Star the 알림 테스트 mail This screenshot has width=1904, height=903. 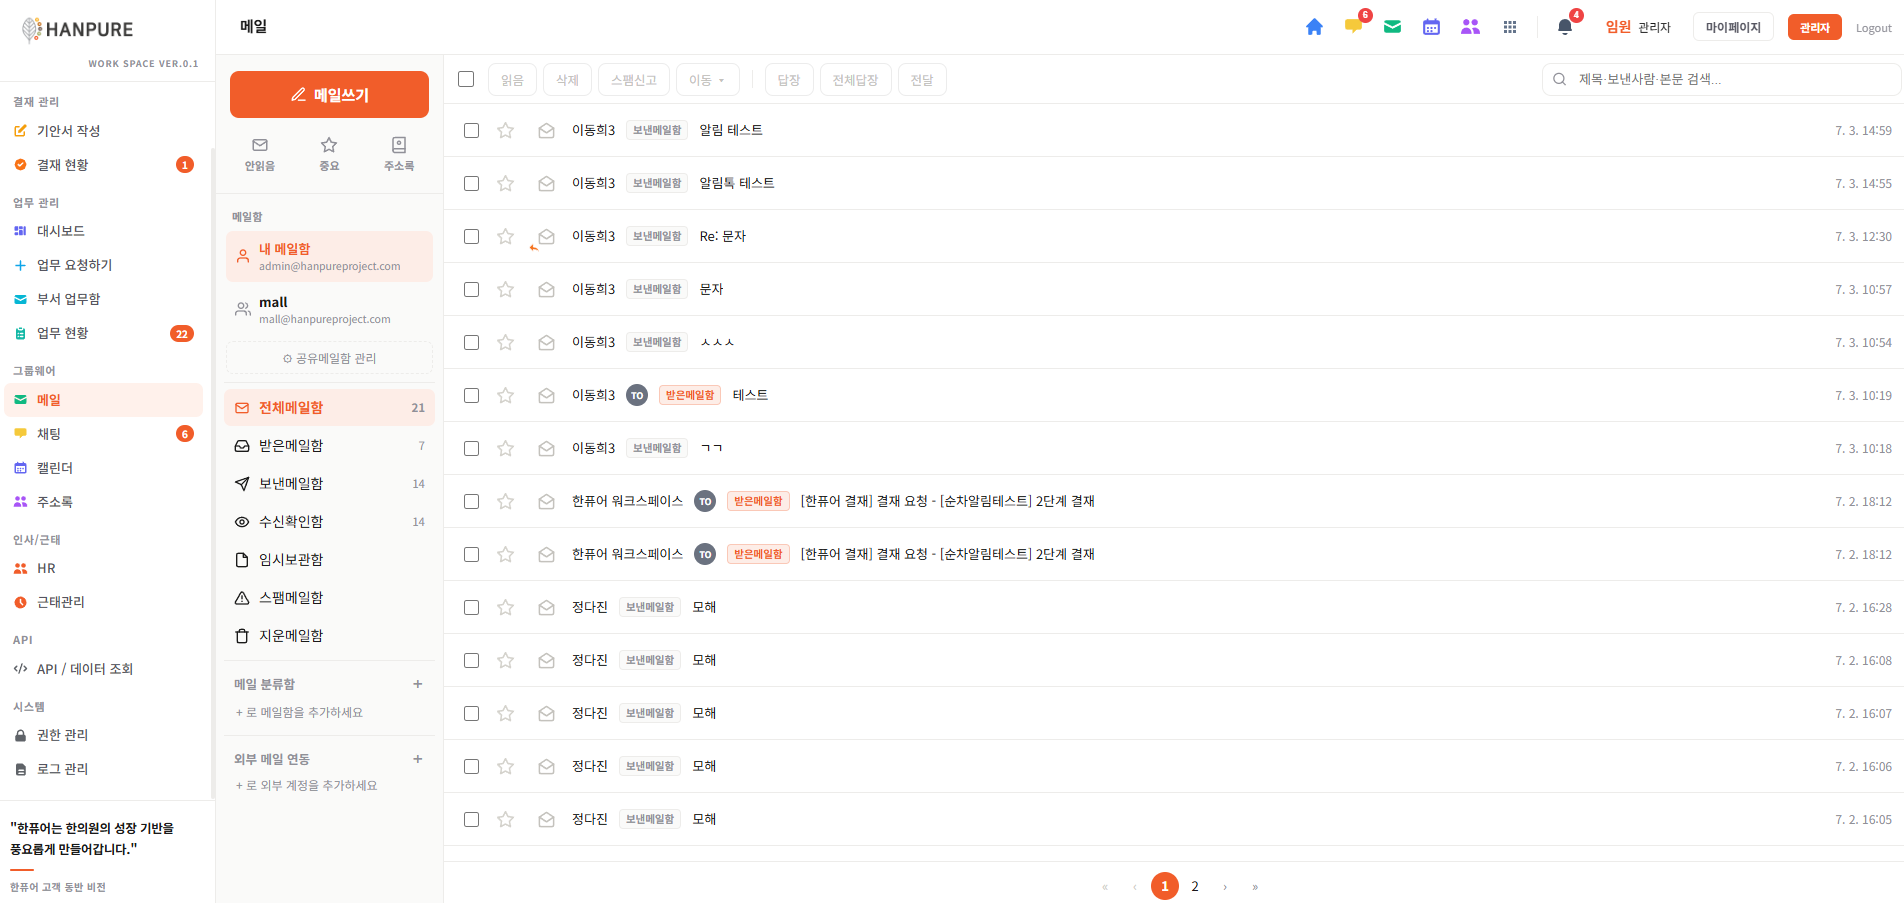[x=506, y=130]
